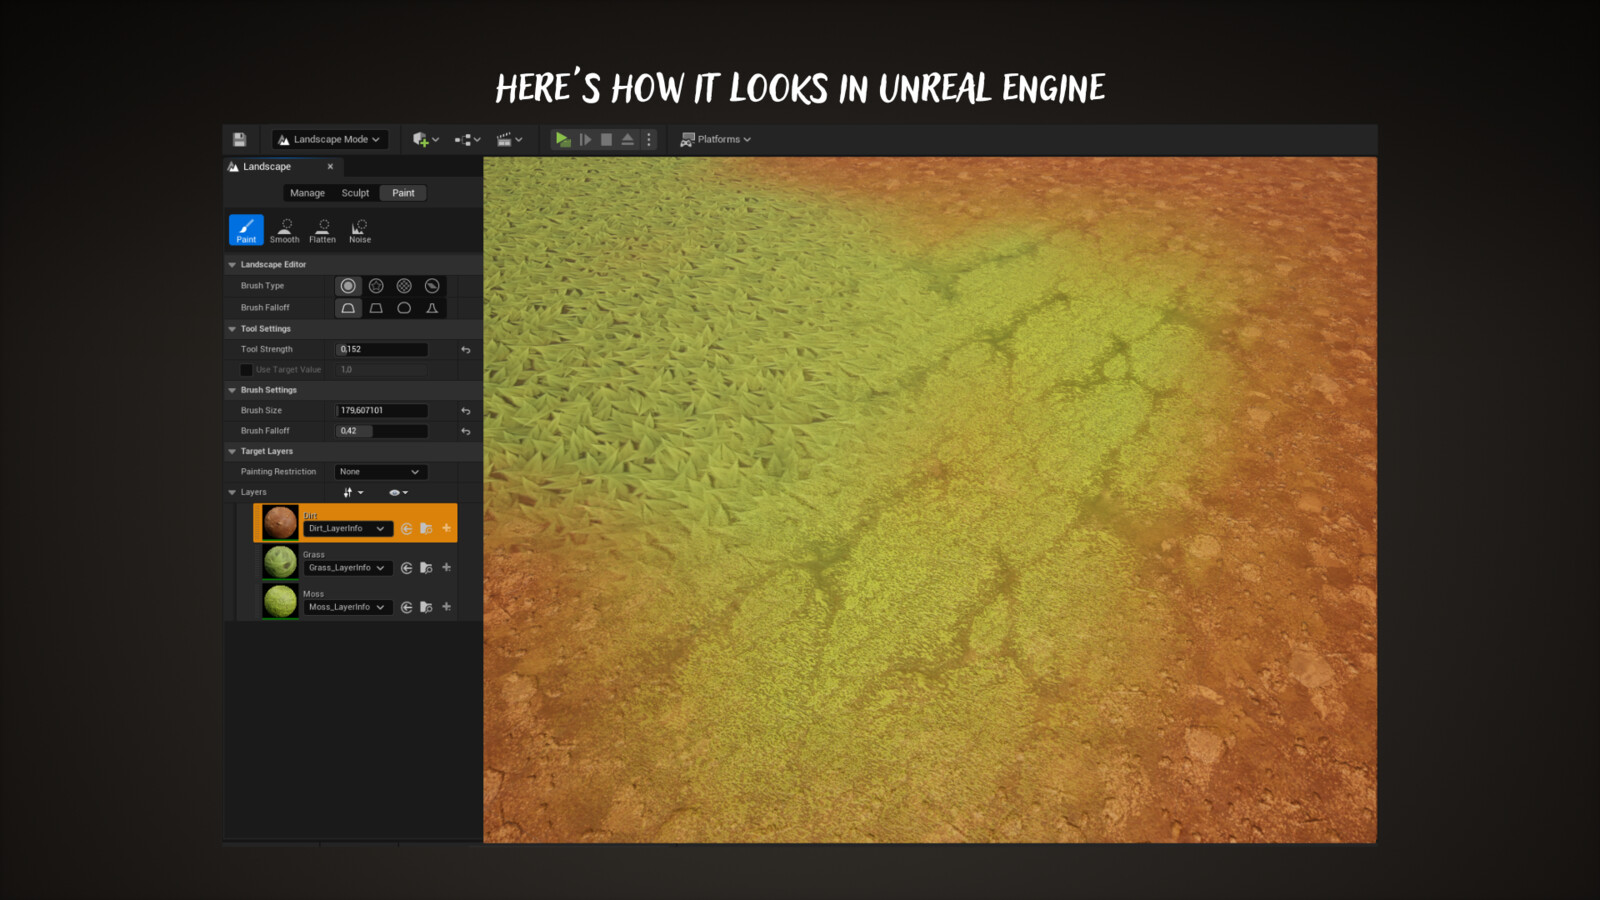Open the play options three-dot menu
This screenshot has height=900, width=1600.
tap(648, 139)
